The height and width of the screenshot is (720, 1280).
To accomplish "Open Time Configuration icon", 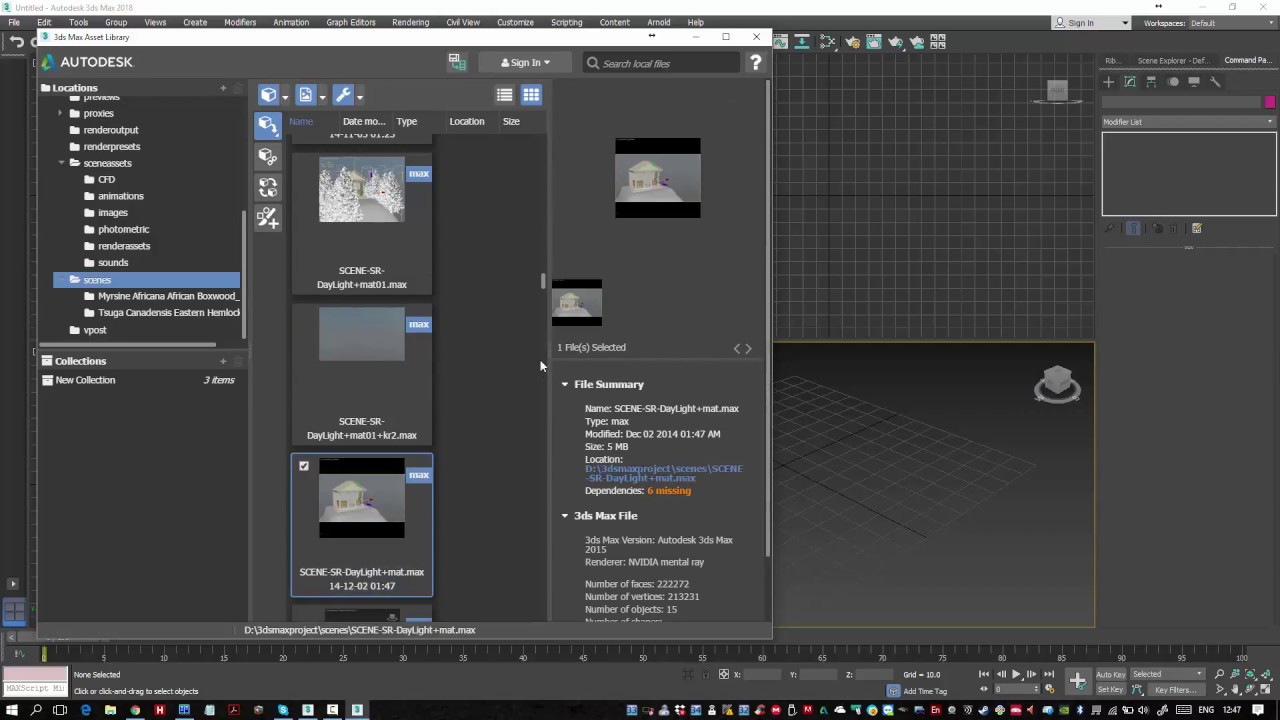I will [x=1050, y=689].
